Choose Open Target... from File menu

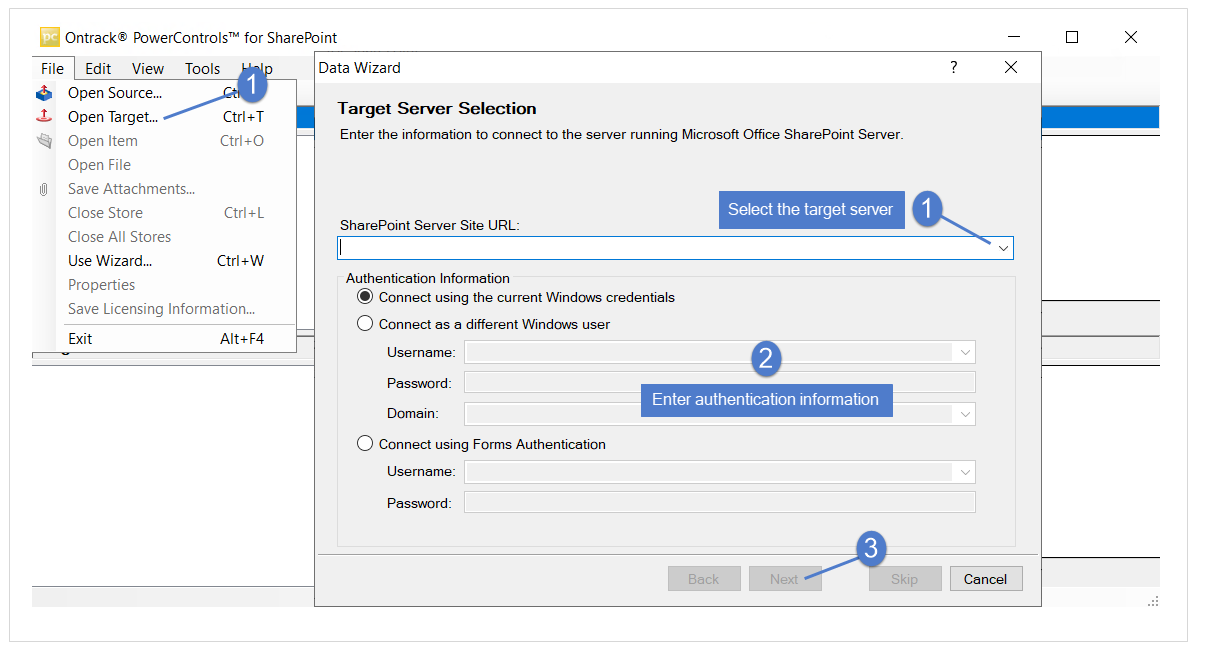coord(165,117)
